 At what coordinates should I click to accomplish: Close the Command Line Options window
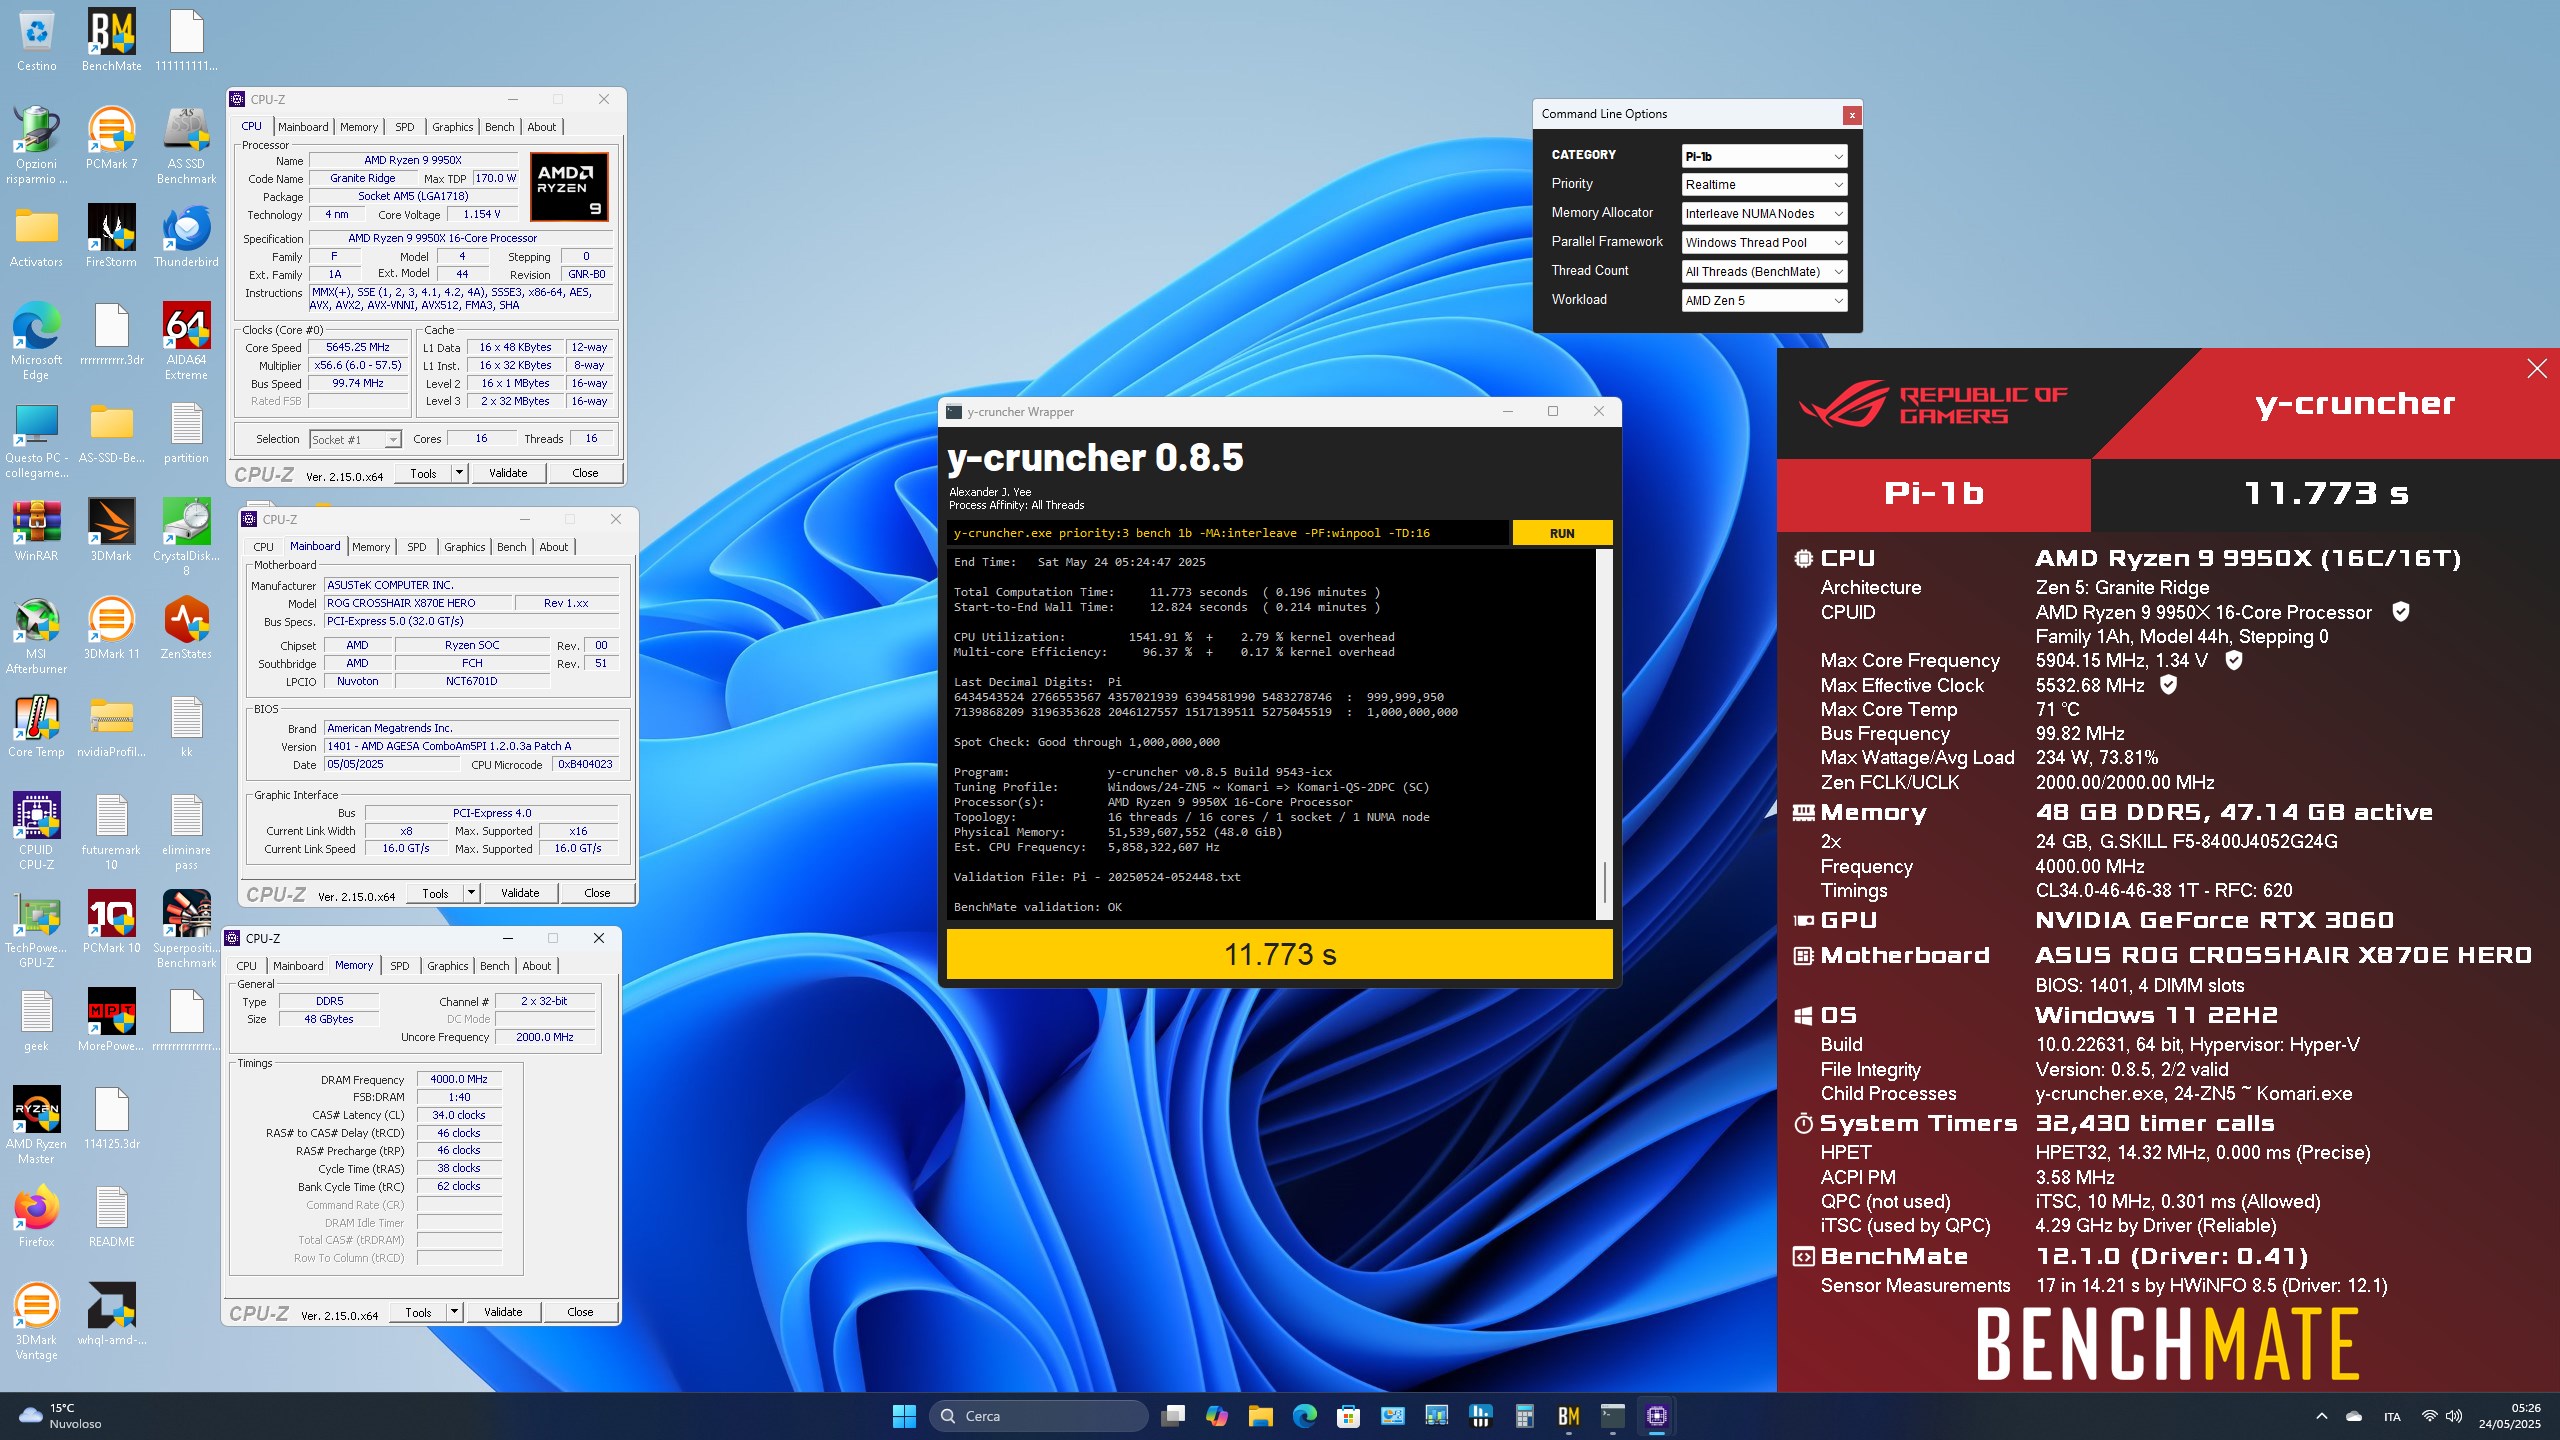[1852, 115]
